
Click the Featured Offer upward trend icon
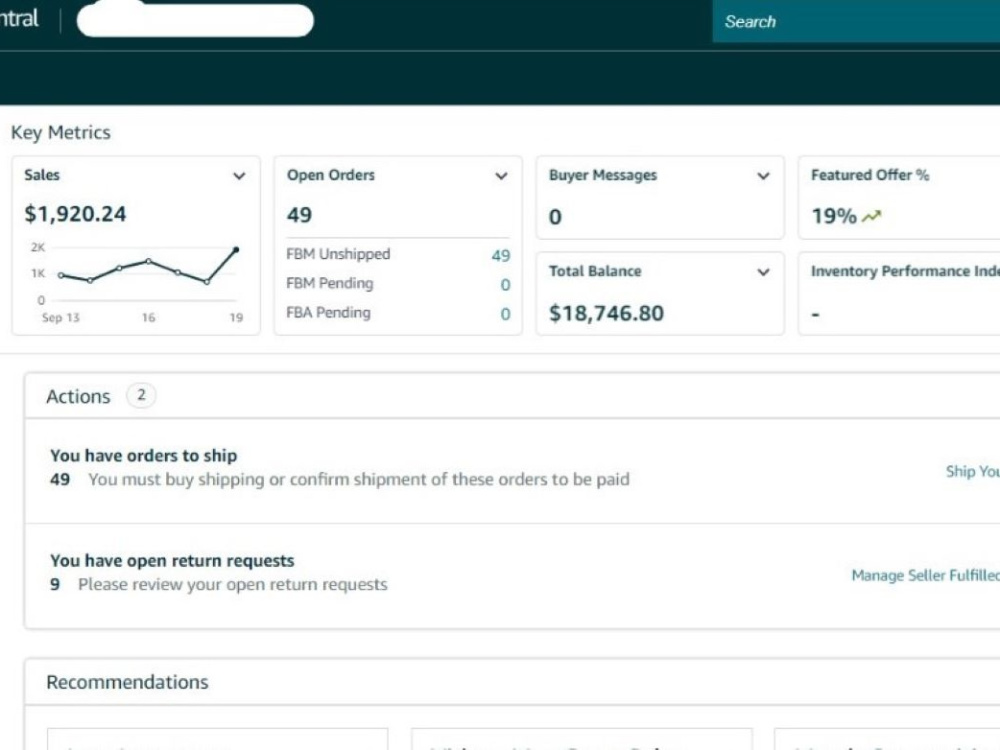coord(871,217)
